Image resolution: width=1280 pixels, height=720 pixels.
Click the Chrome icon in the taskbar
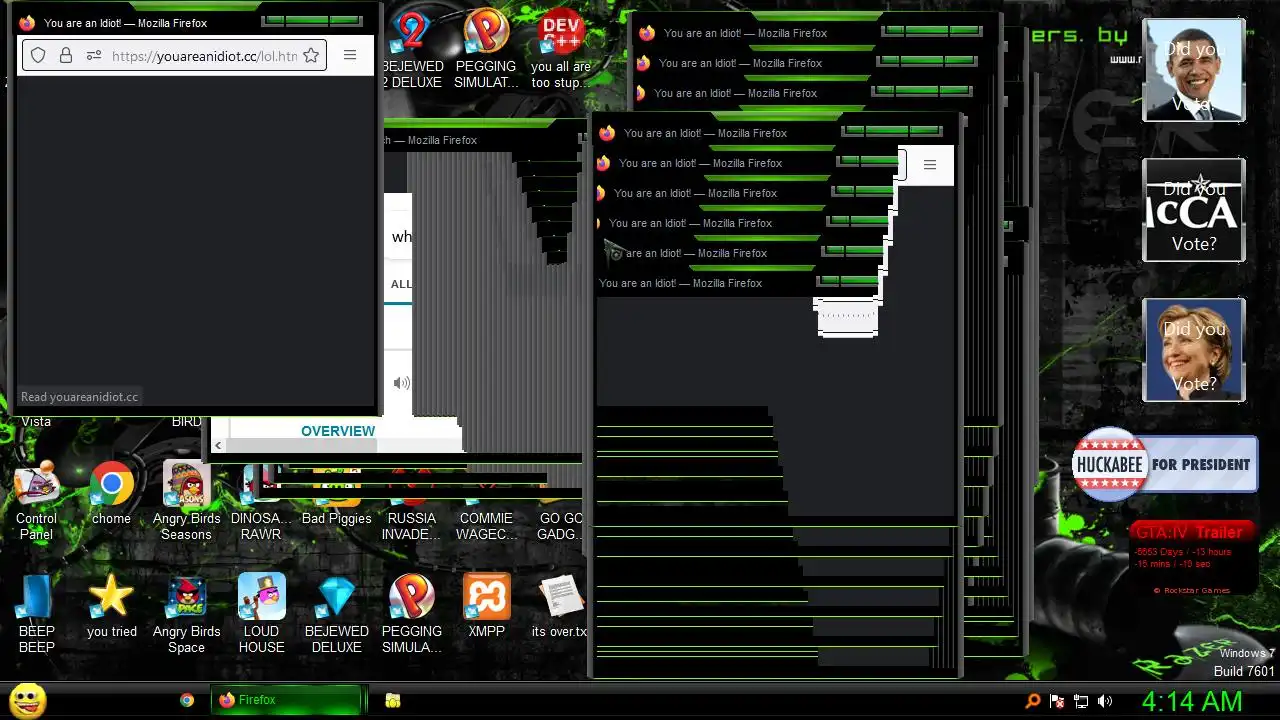[x=187, y=700]
